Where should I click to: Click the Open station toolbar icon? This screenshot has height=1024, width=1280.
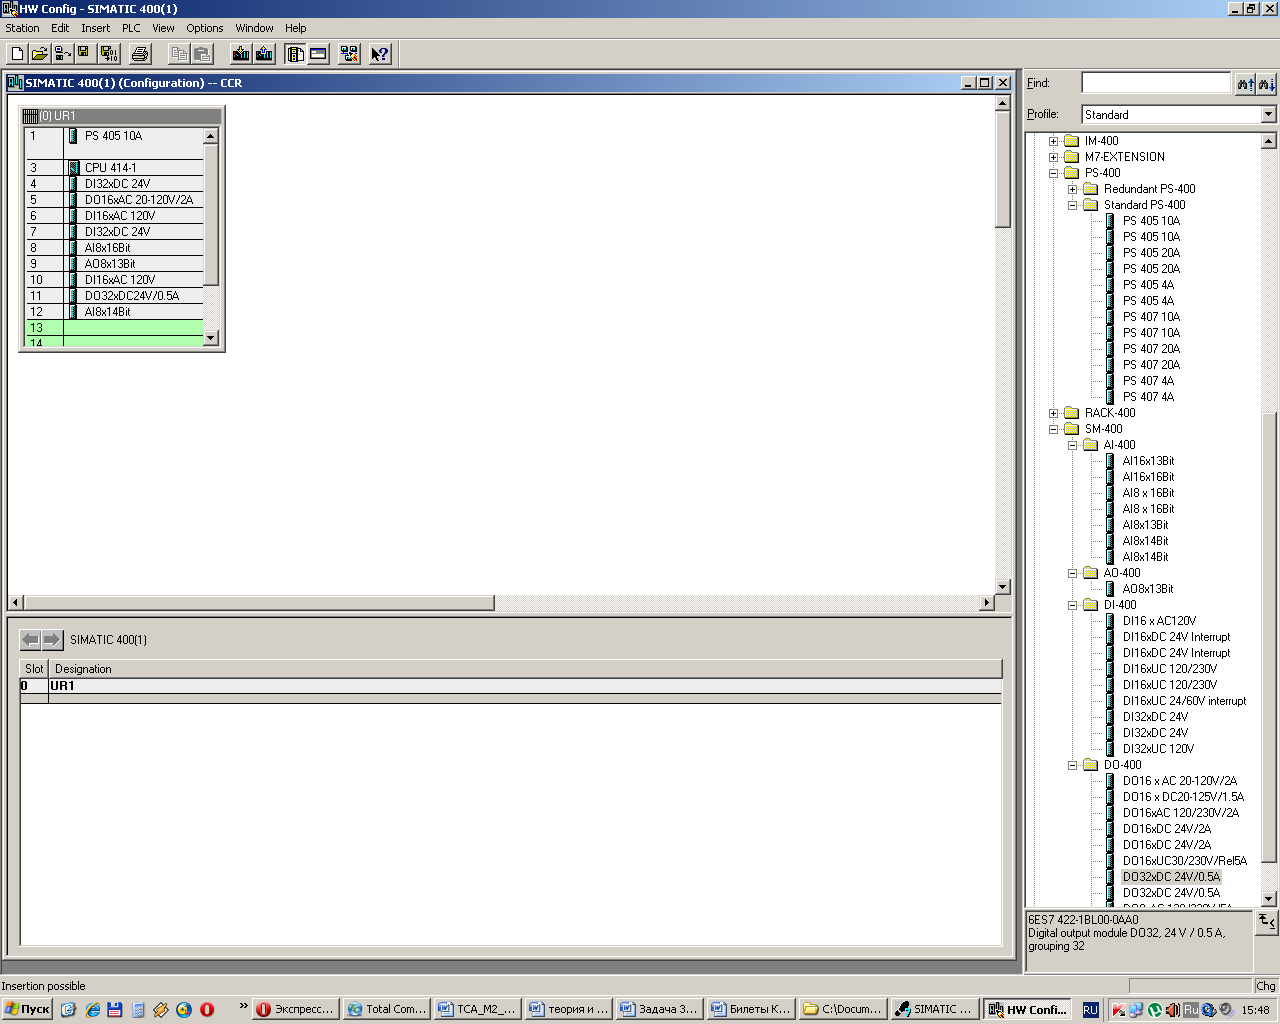pyautogui.click(x=40, y=54)
